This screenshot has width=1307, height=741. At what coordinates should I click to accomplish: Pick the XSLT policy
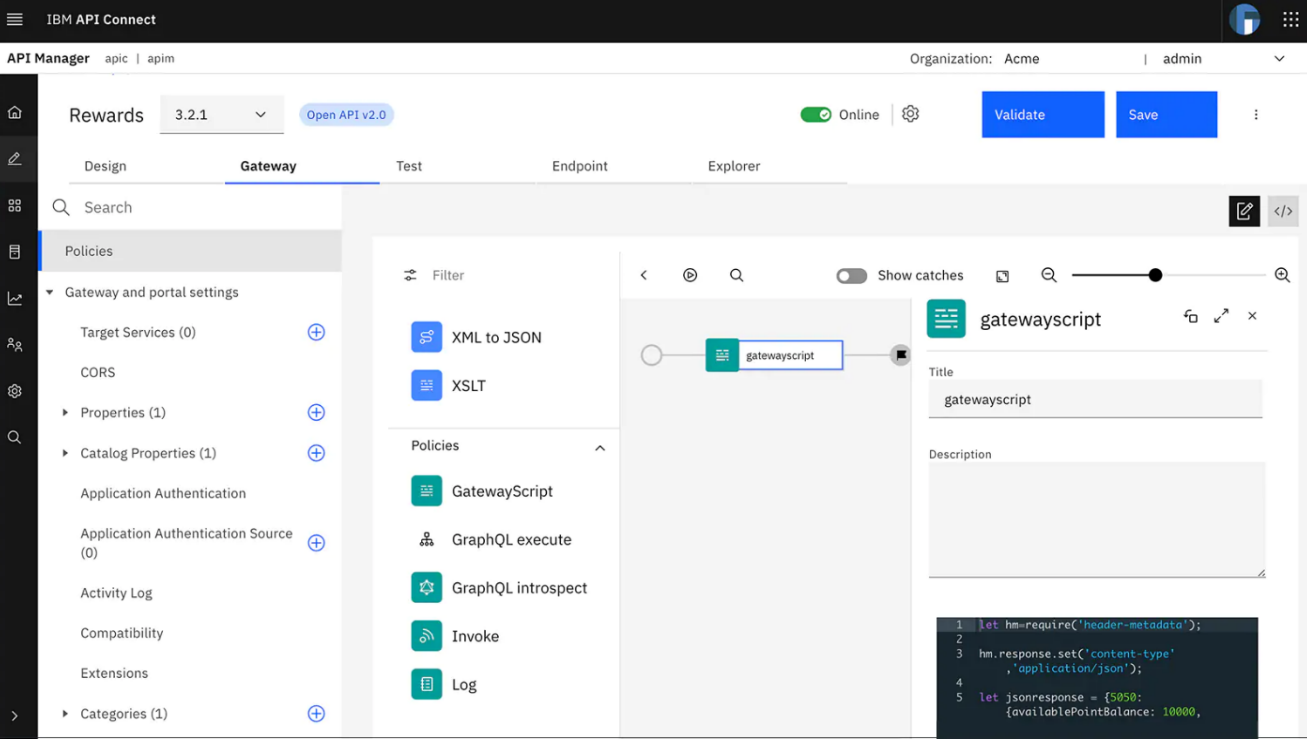[x=449, y=385]
